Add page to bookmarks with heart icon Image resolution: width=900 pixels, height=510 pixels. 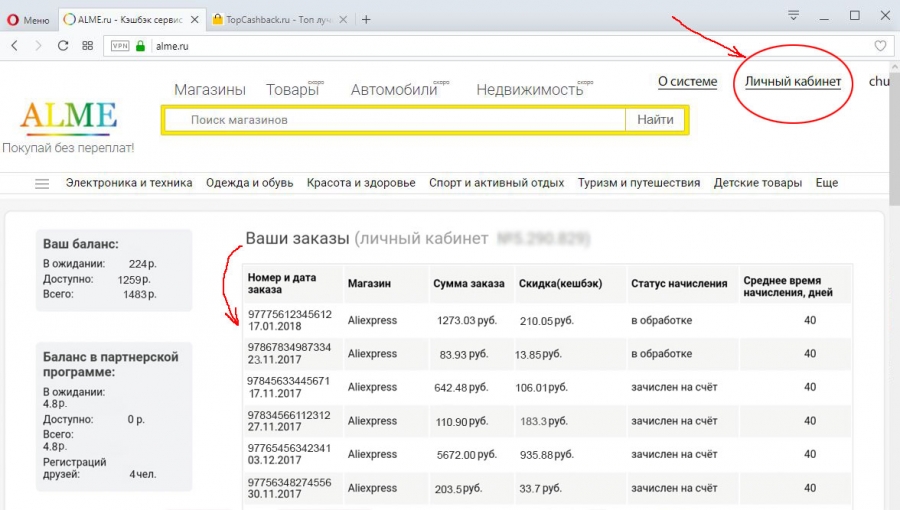(880, 46)
